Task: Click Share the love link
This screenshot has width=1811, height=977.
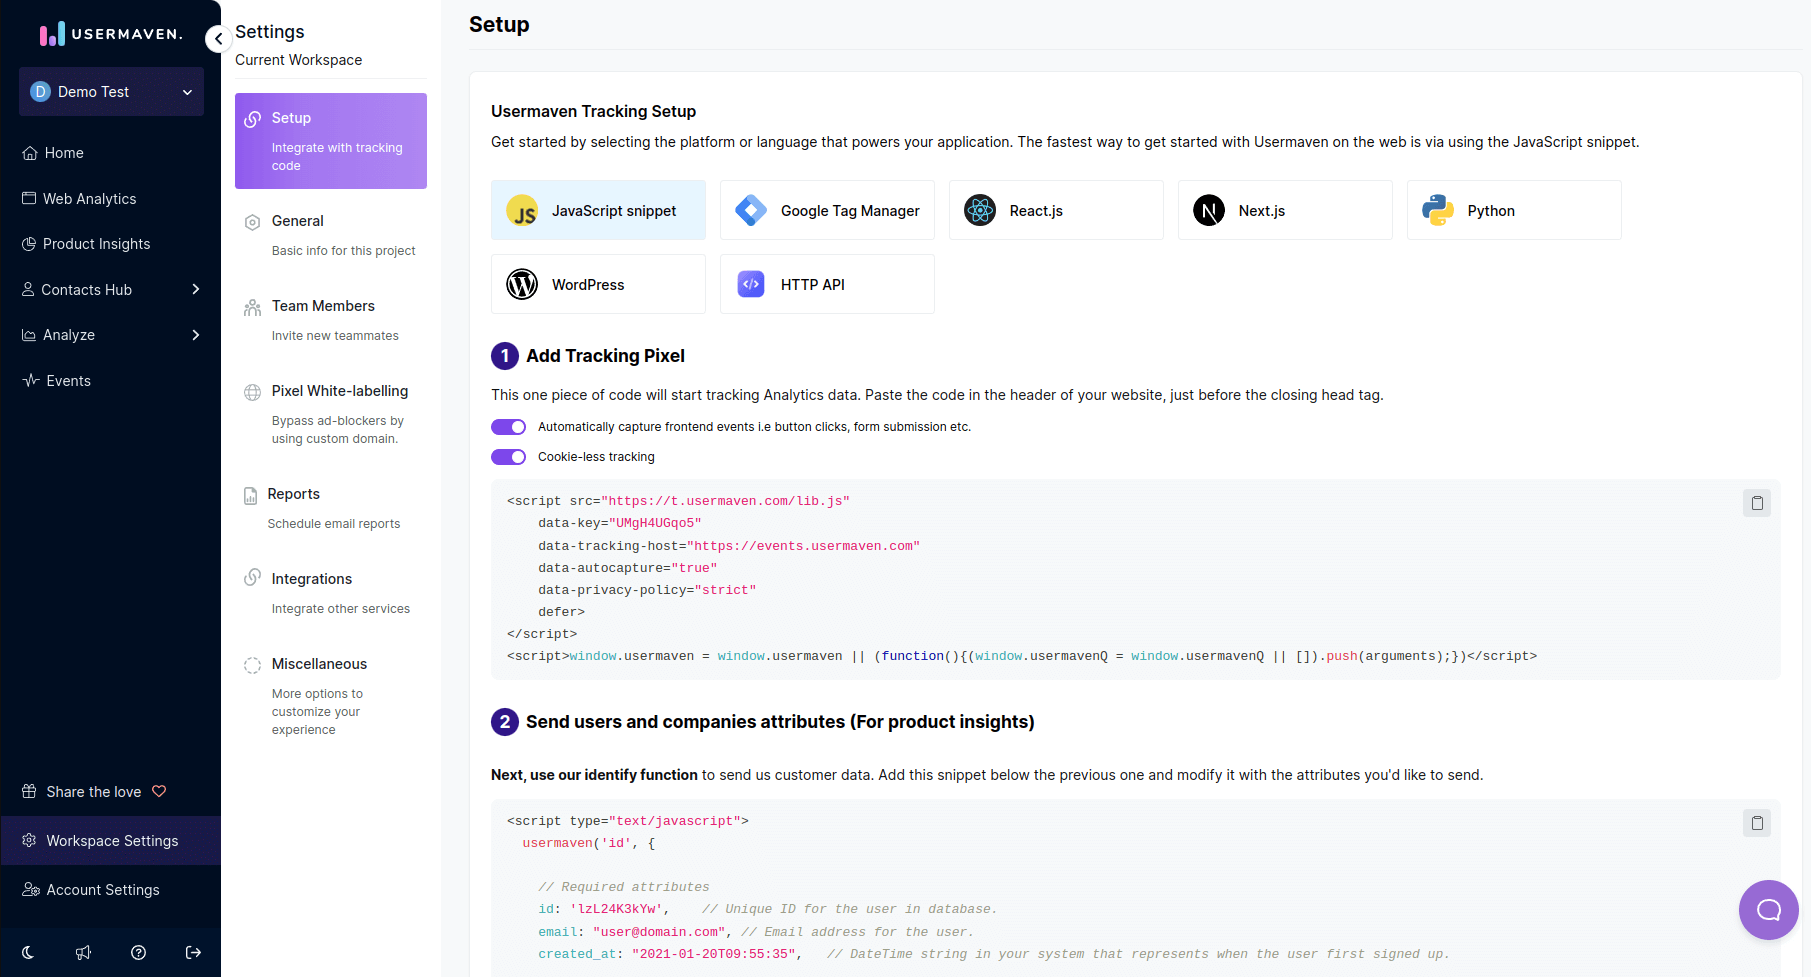Action: pos(94,792)
